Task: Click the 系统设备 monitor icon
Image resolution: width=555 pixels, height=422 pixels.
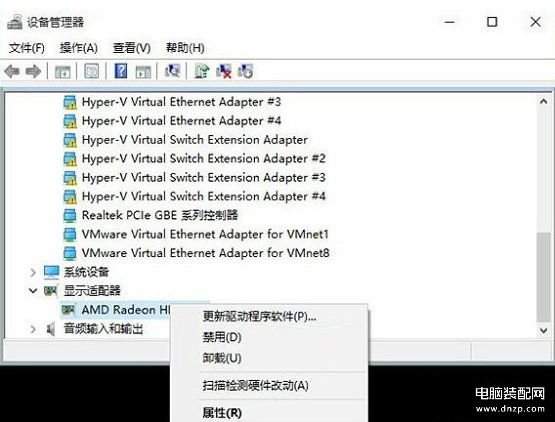Action: click(x=51, y=272)
